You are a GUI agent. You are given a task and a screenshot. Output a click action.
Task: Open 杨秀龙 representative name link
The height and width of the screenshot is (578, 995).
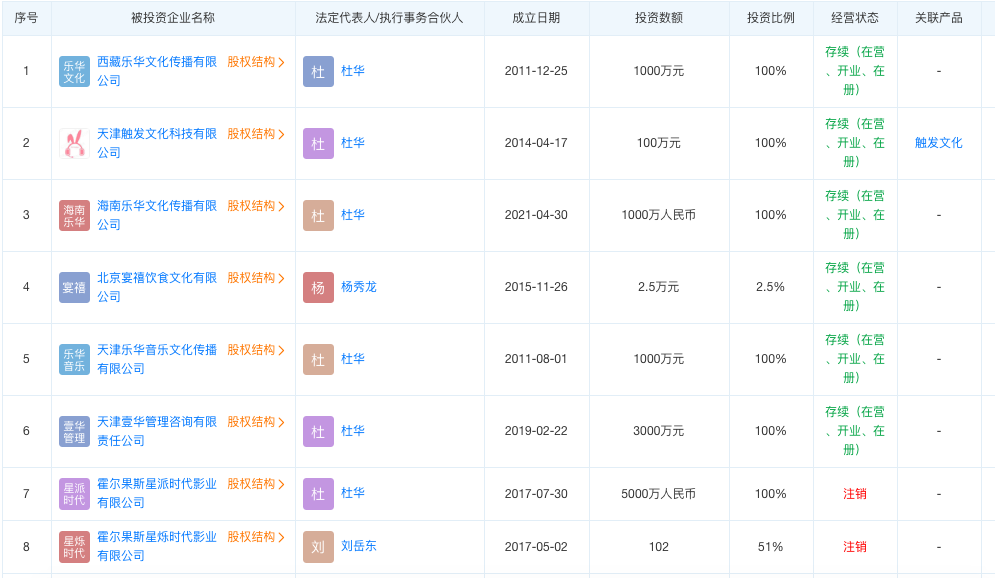359,287
